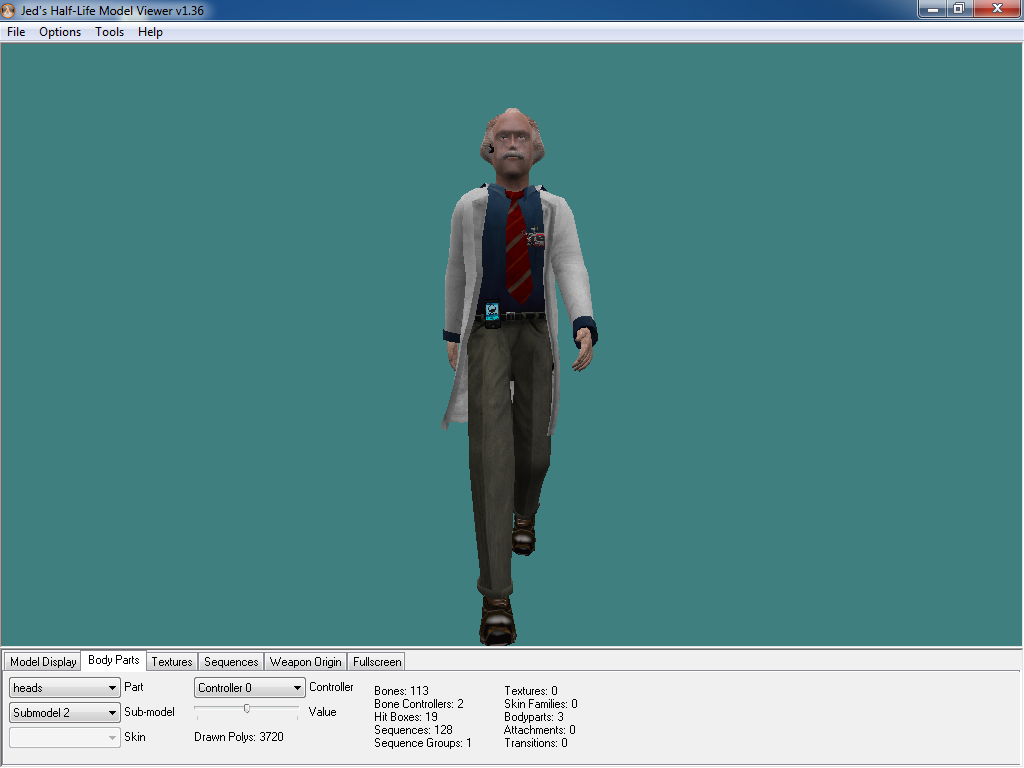
Task: Maximize the Model Viewer window
Action: pos(959,9)
